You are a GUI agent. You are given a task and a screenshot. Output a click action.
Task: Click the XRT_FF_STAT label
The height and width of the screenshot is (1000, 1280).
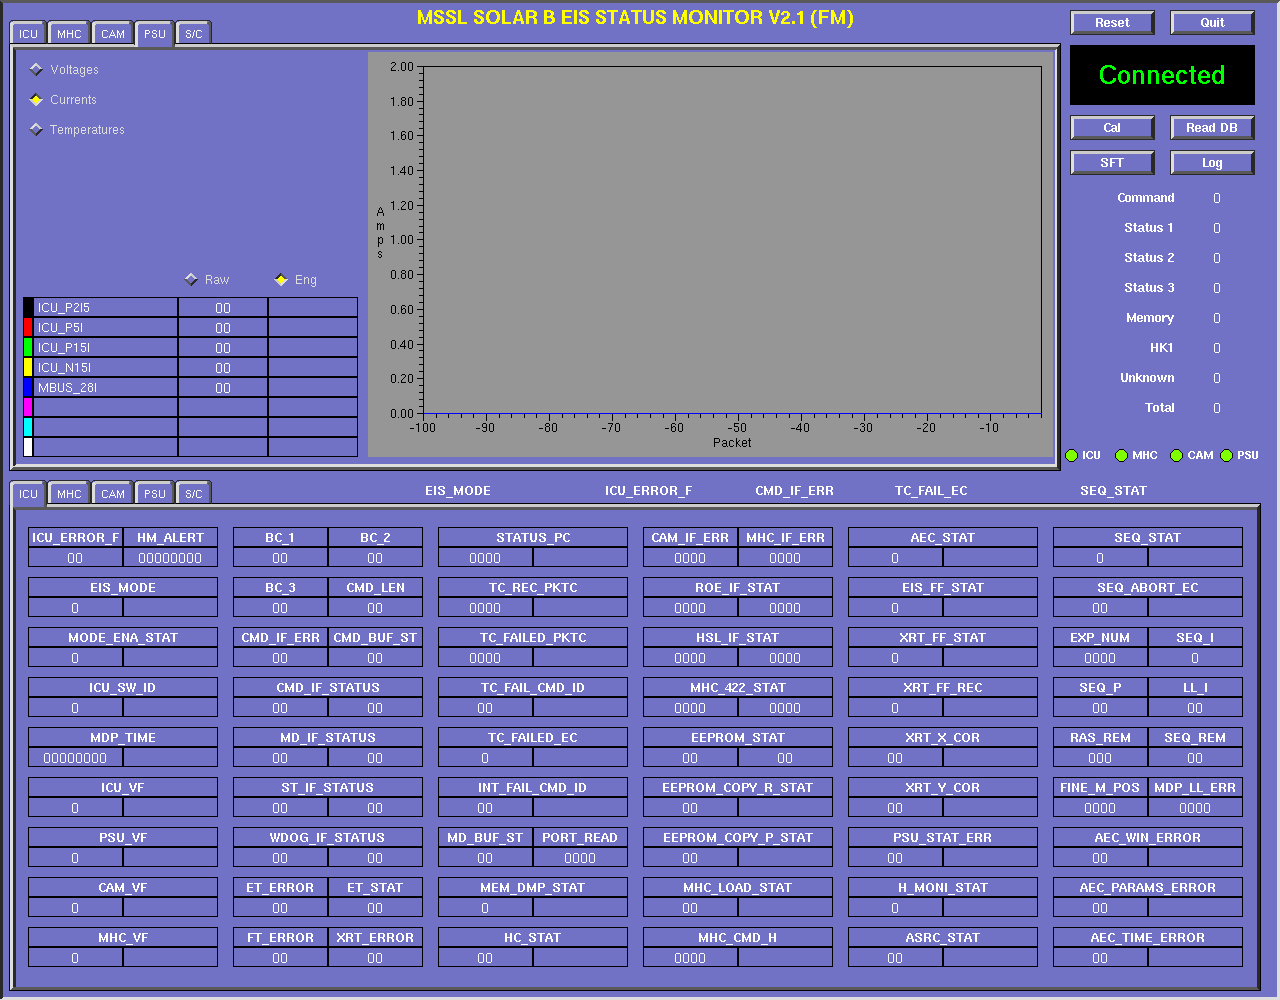point(943,638)
